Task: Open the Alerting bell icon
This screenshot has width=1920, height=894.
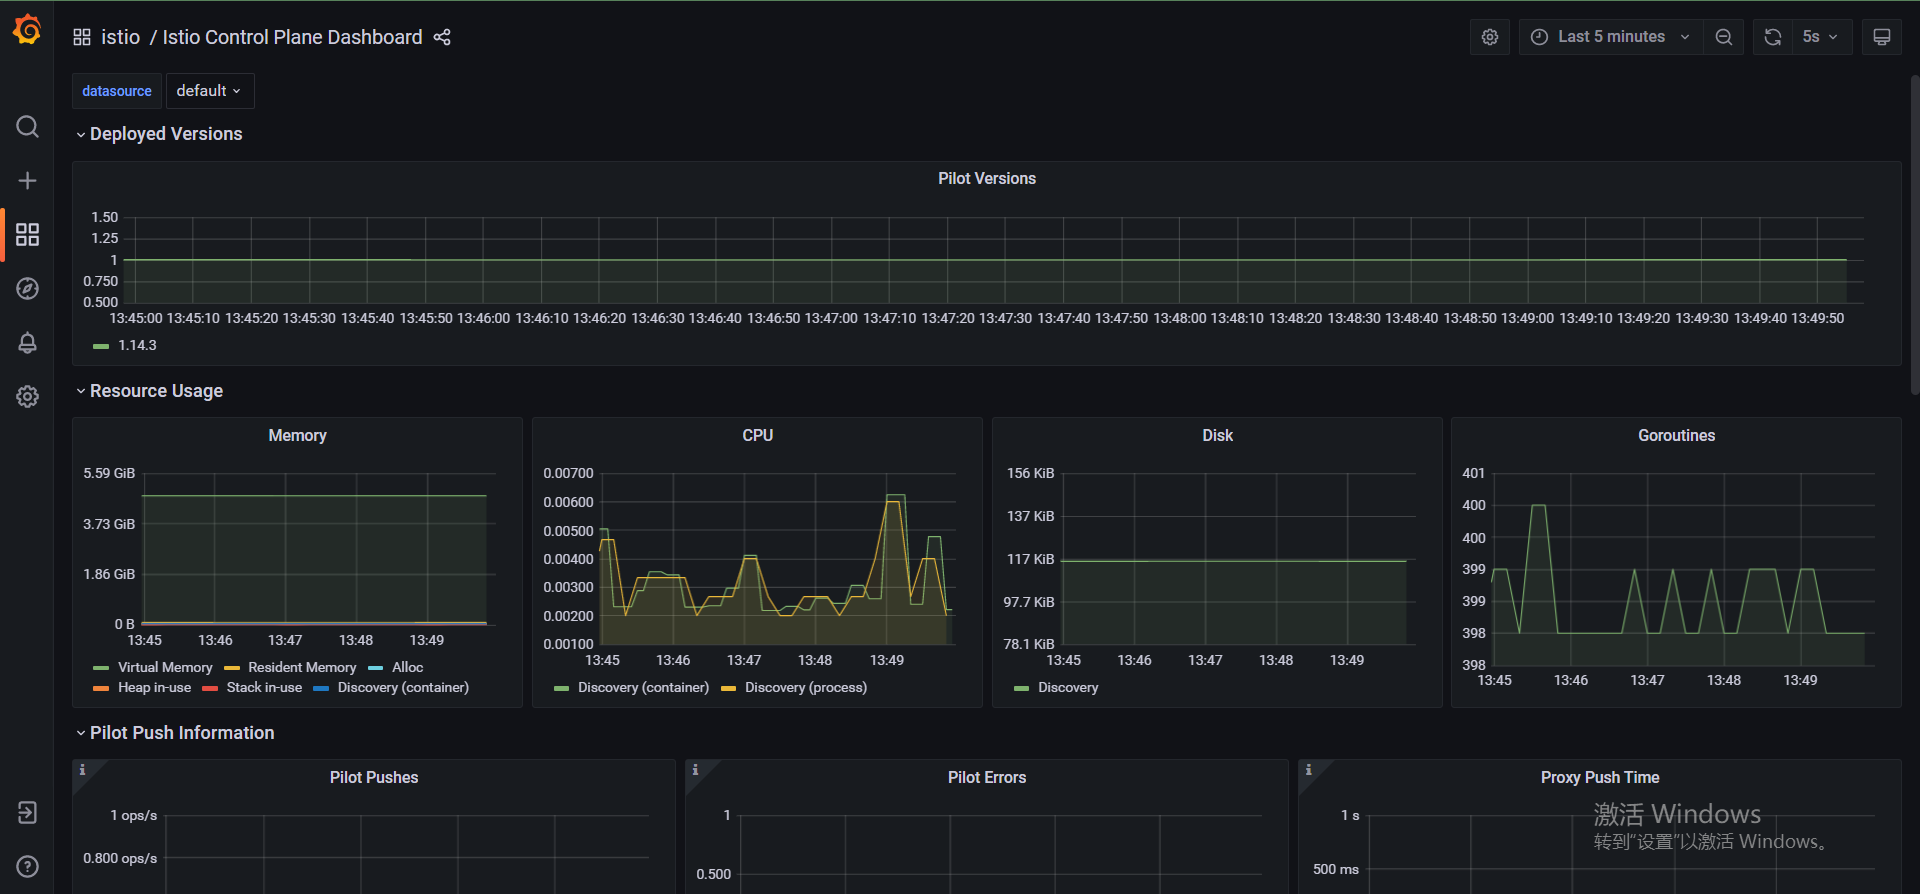Action: point(27,343)
